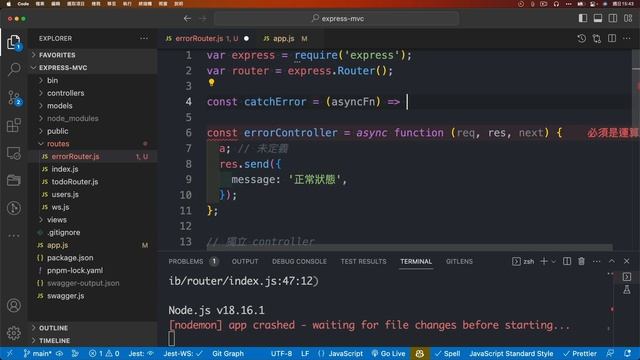Open editor more actions menu

627,38
